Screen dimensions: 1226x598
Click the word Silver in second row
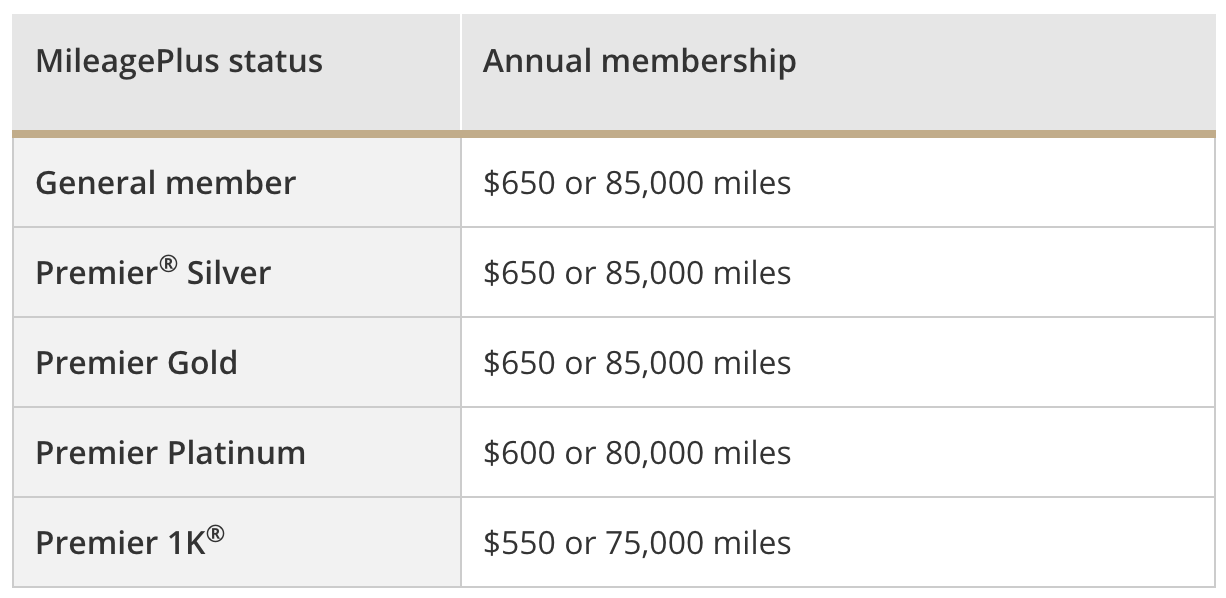point(229,273)
